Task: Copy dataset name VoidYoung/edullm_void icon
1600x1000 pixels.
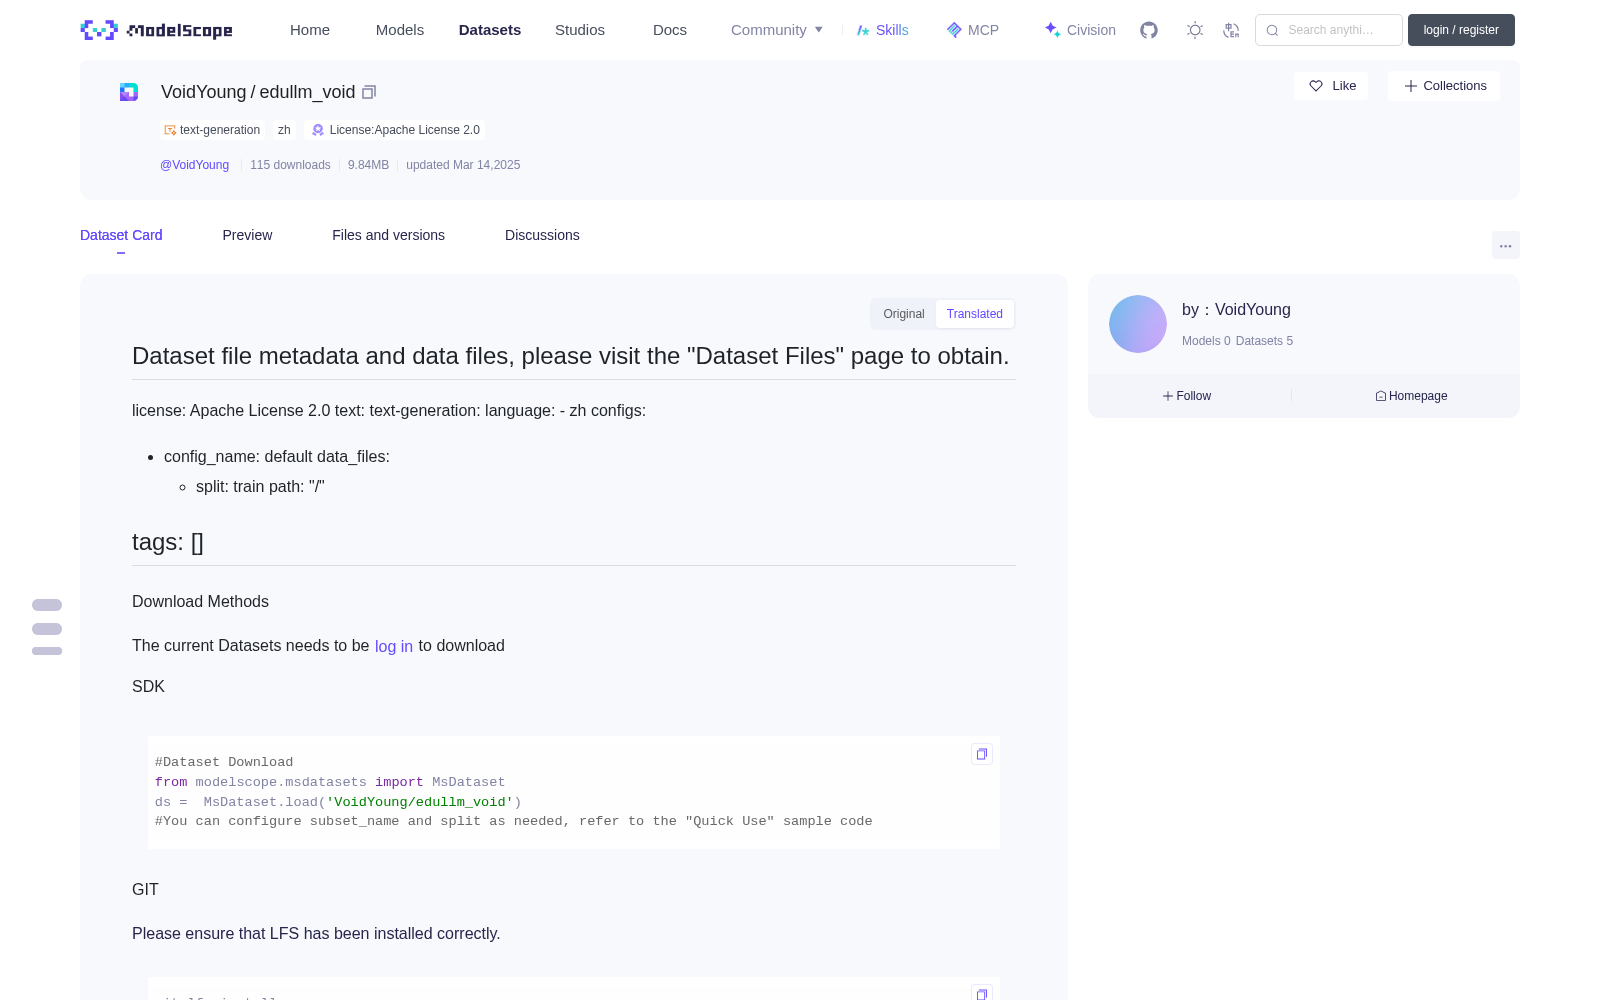Action: coord(369,92)
